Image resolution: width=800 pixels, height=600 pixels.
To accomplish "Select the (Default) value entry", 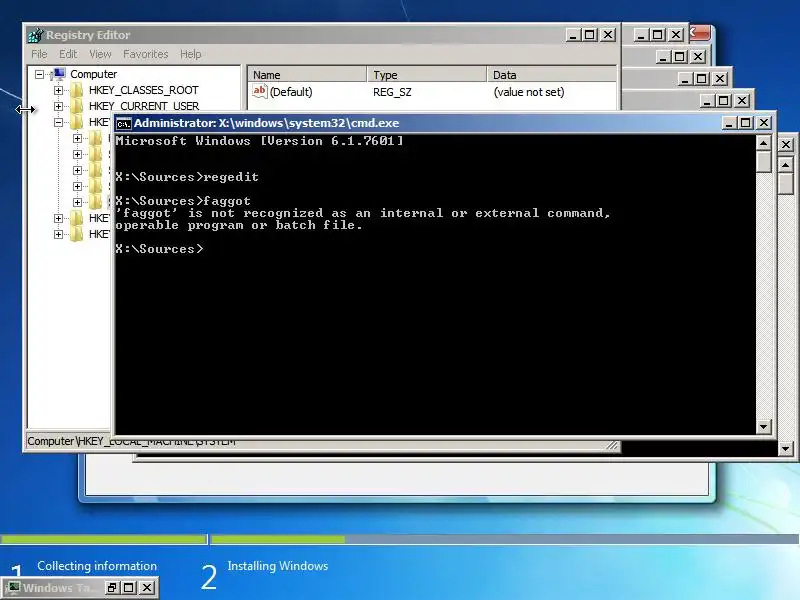I will tap(291, 92).
